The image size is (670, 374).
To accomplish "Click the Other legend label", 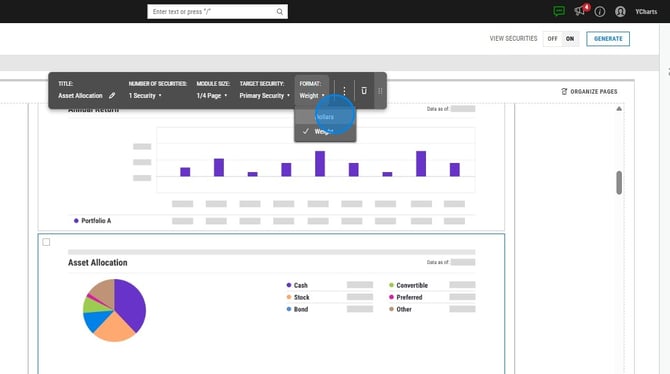I will coord(404,309).
